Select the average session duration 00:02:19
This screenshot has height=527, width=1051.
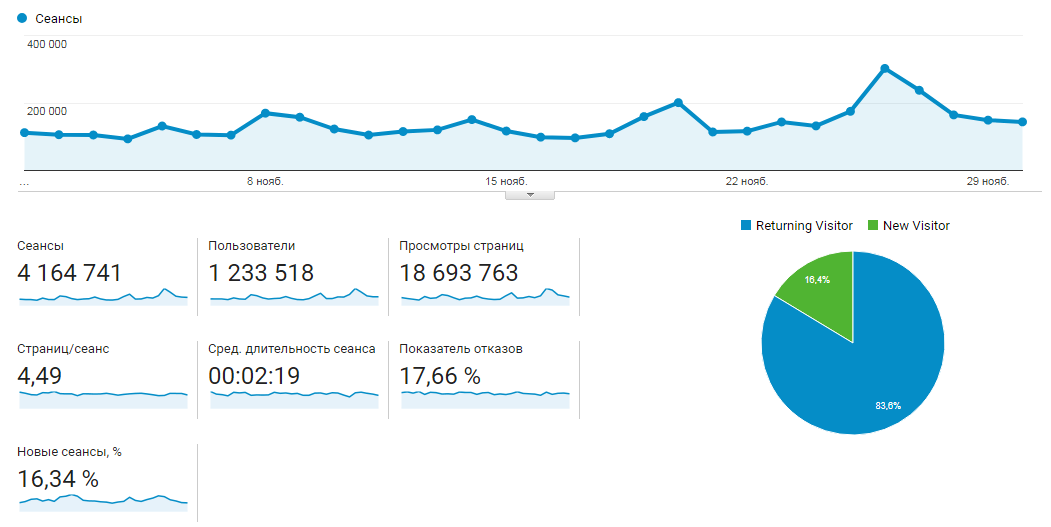pyautogui.click(x=254, y=376)
